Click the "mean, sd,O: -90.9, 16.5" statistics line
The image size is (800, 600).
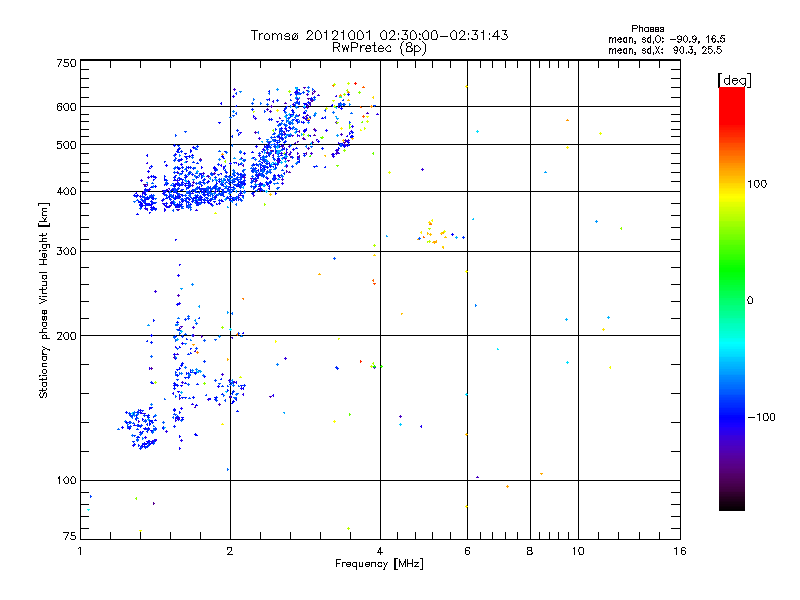point(667,39)
